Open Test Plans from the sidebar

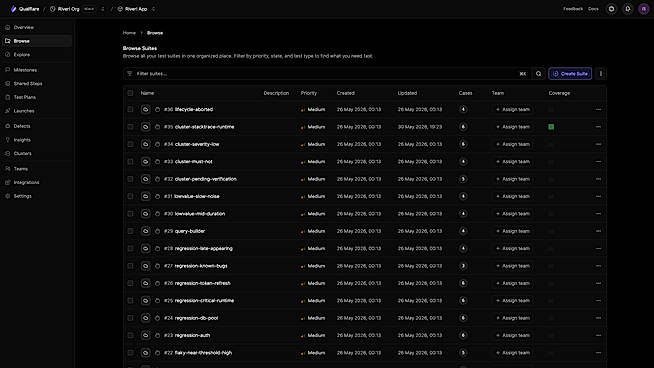pos(37,97)
